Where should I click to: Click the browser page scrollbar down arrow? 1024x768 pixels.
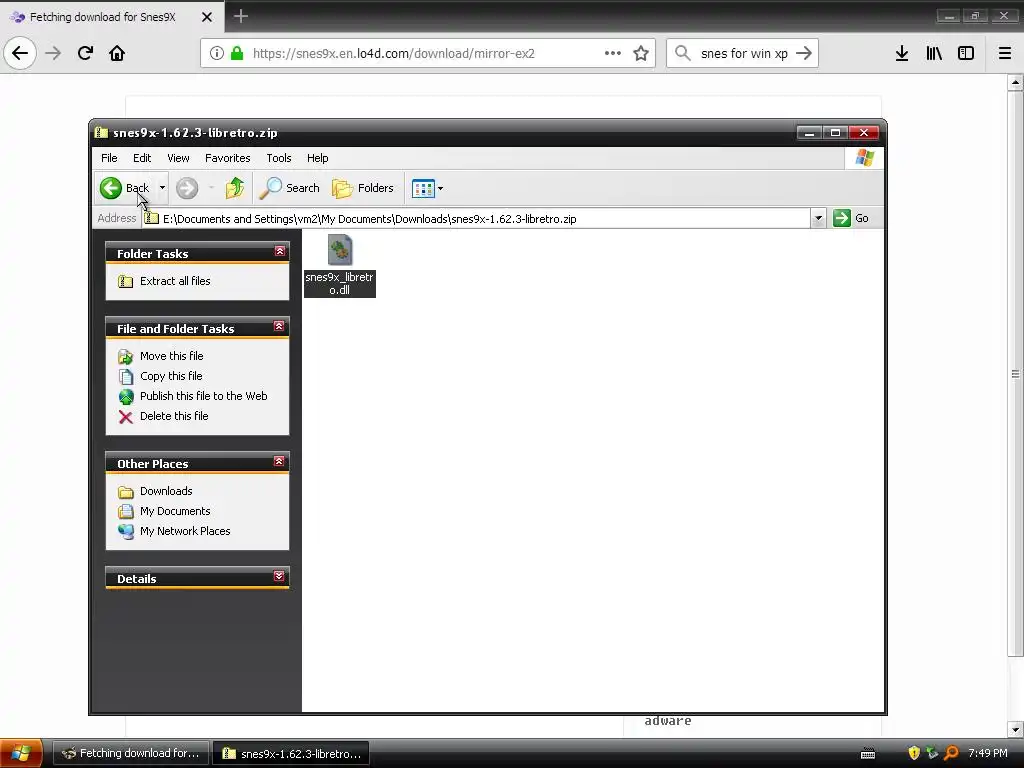click(x=1015, y=729)
